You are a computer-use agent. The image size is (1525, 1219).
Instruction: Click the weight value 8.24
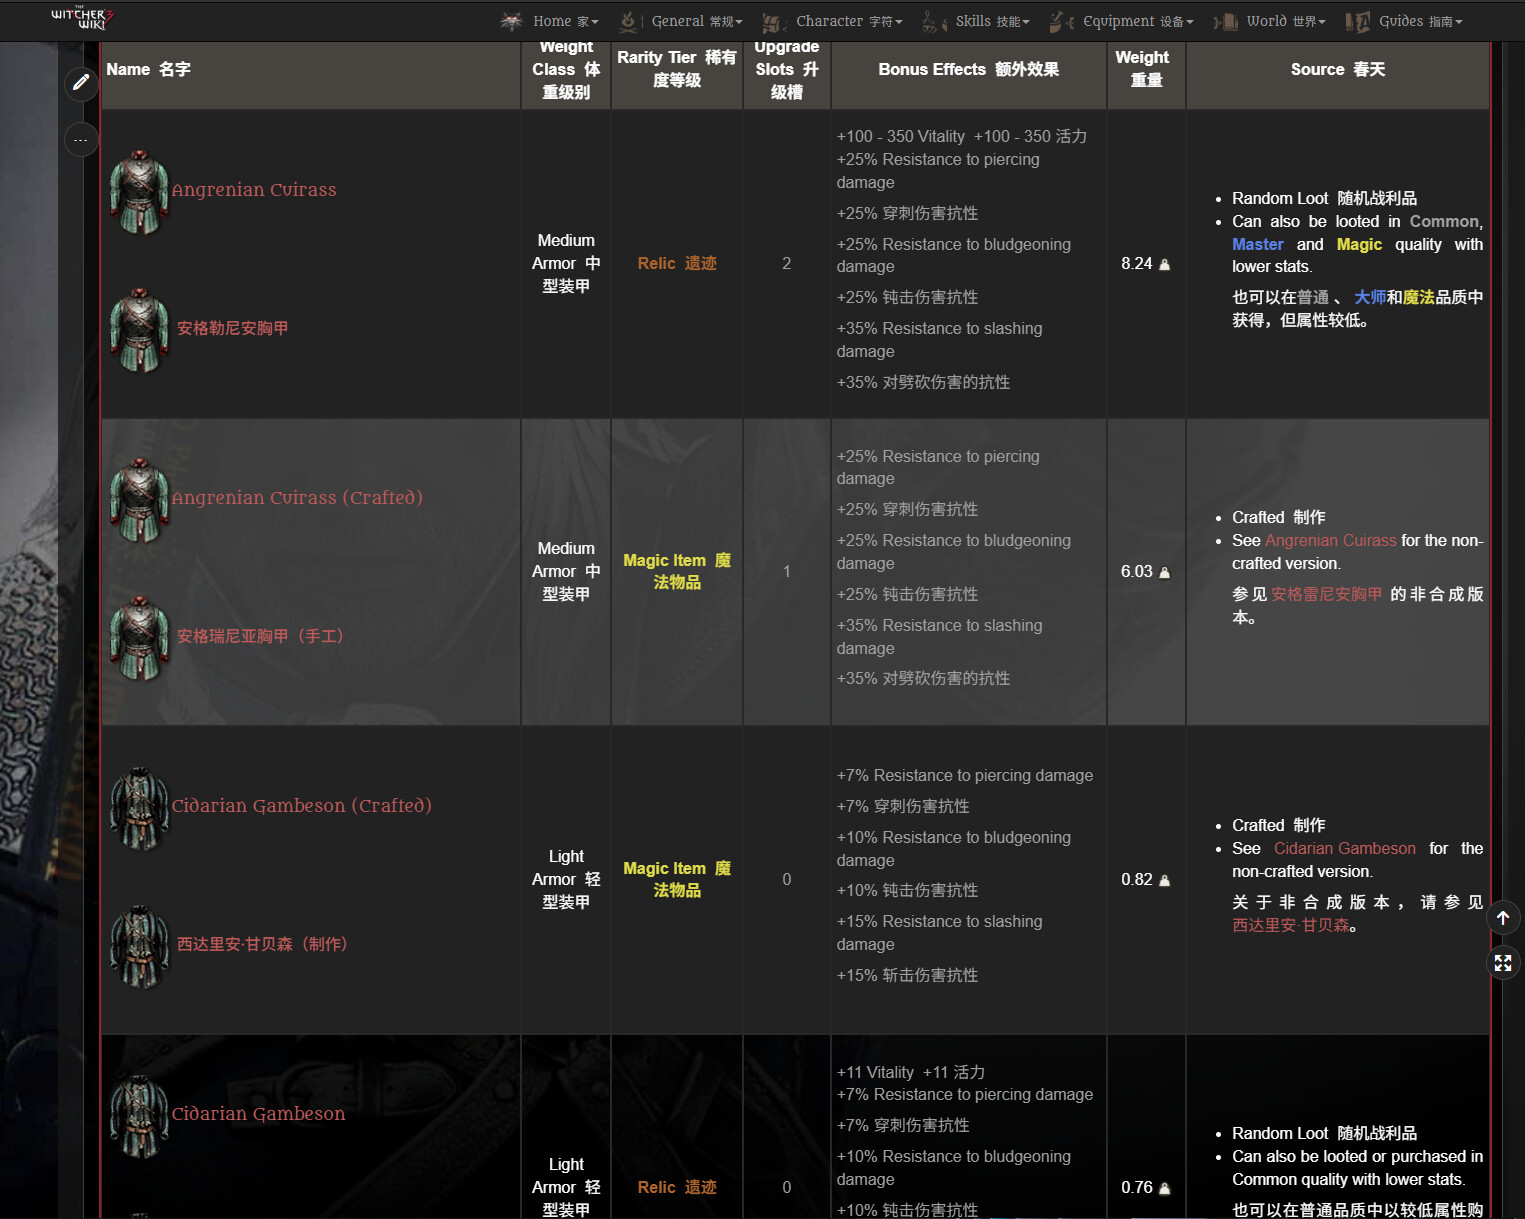pos(1137,264)
